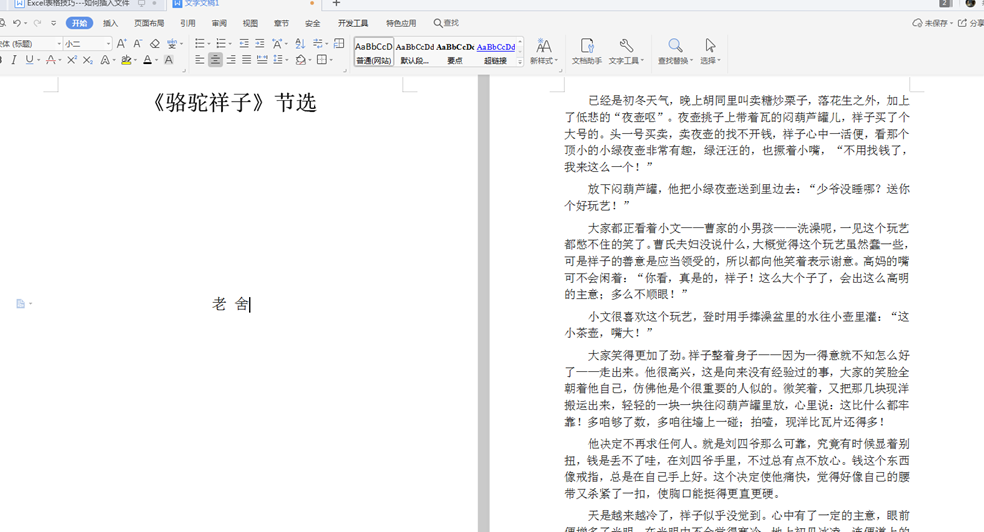Apply the 超链接 style
The height and width of the screenshot is (532, 984).
[495, 52]
